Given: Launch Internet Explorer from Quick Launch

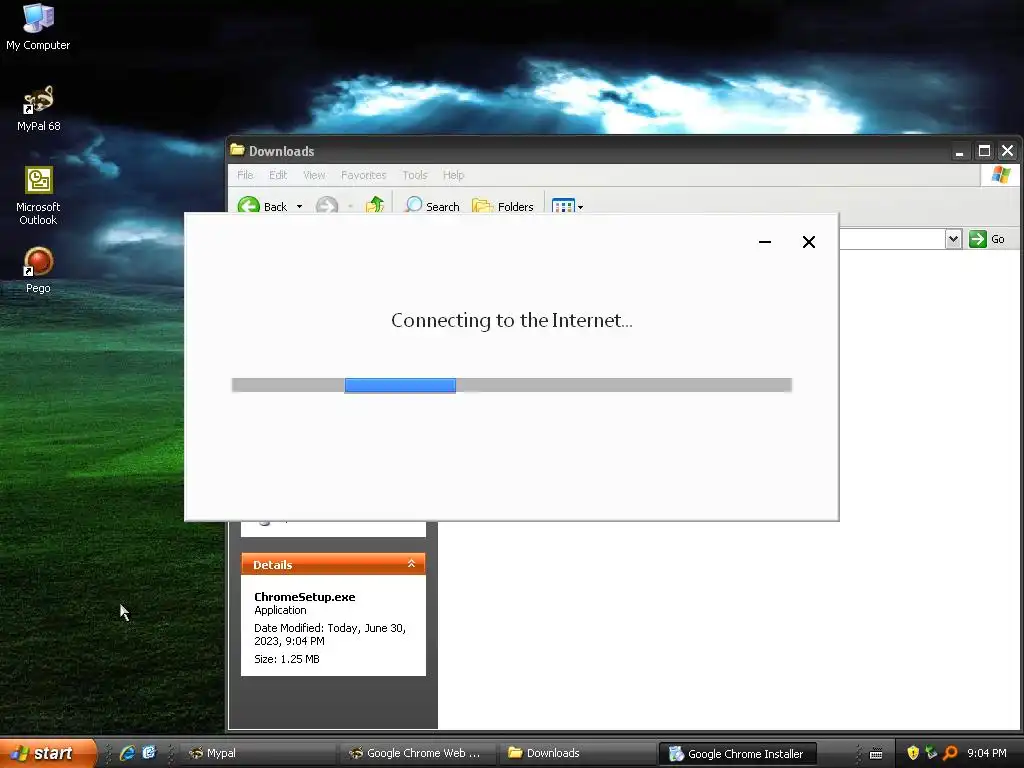Looking at the screenshot, I should pyautogui.click(x=127, y=753).
